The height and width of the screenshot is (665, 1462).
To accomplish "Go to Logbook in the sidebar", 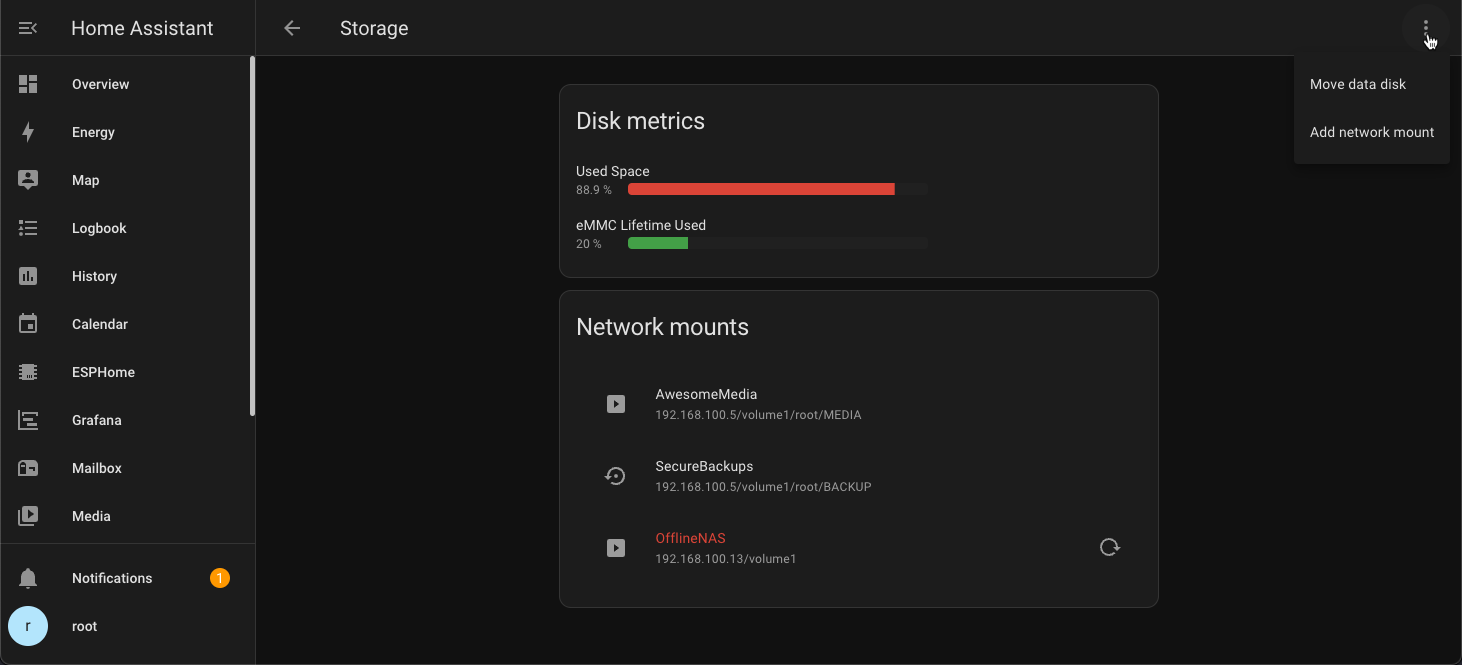I will (126, 228).
